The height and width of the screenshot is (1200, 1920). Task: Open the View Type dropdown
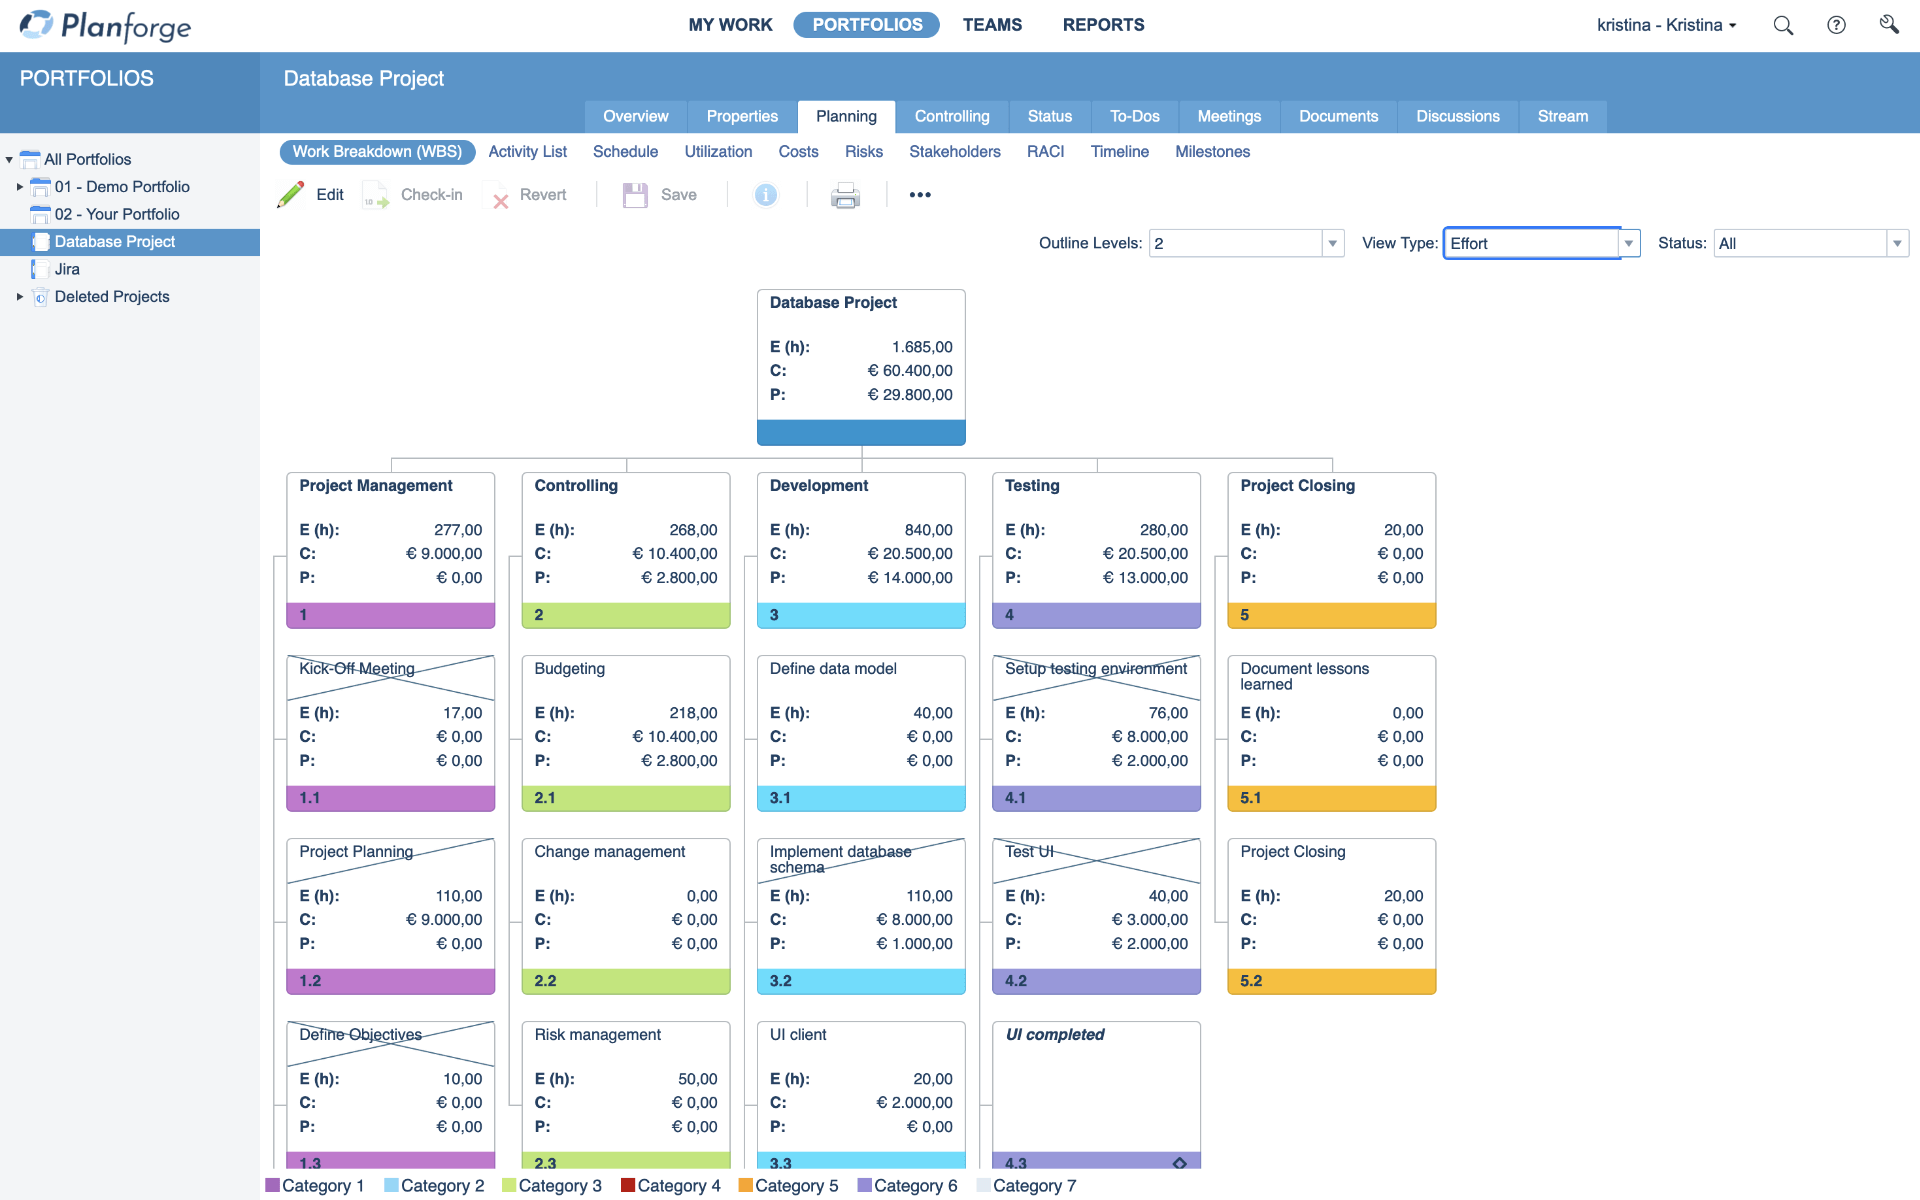coord(1628,243)
